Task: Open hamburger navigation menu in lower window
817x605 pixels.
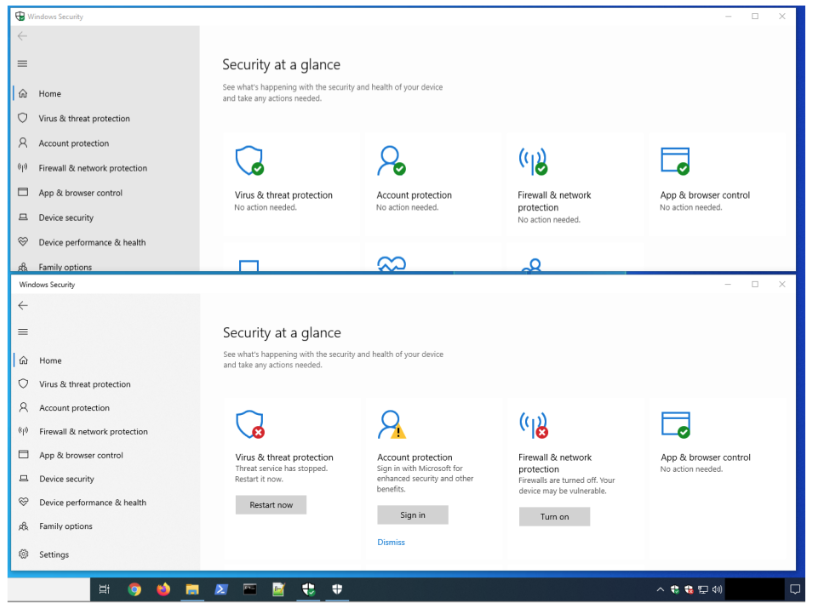Action: pyautogui.click(x=23, y=332)
